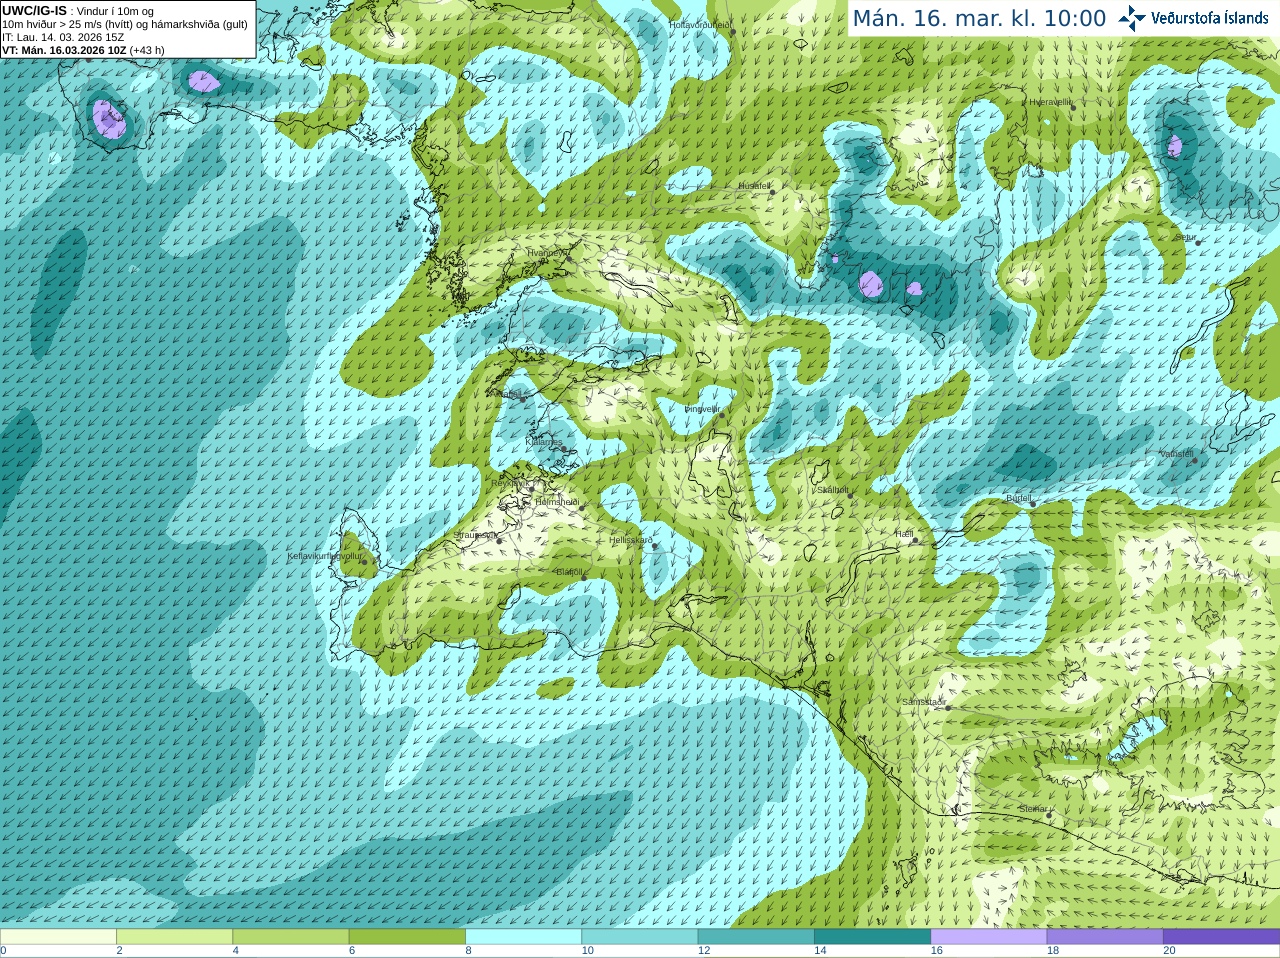Click the Vatnsfell station label
Image resolution: width=1280 pixels, height=958 pixels.
1177,454
